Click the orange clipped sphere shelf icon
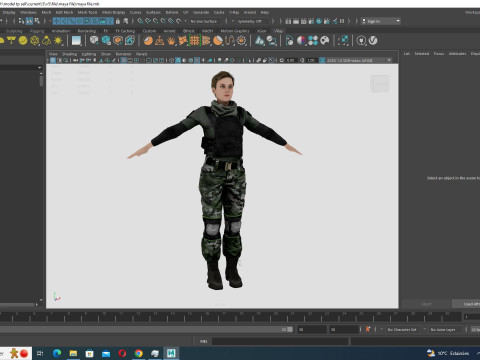This screenshot has height=360, width=480. (218, 41)
